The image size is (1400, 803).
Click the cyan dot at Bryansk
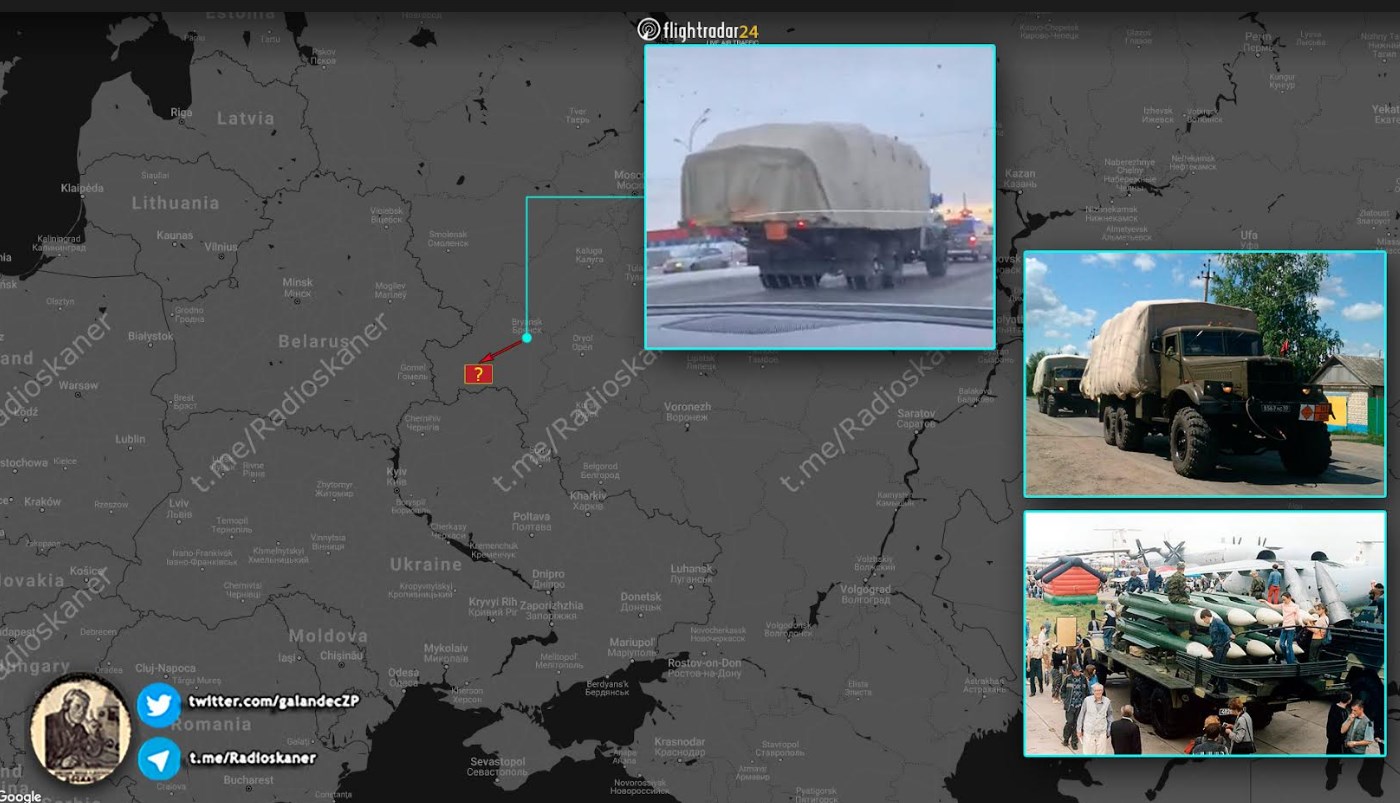[527, 338]
